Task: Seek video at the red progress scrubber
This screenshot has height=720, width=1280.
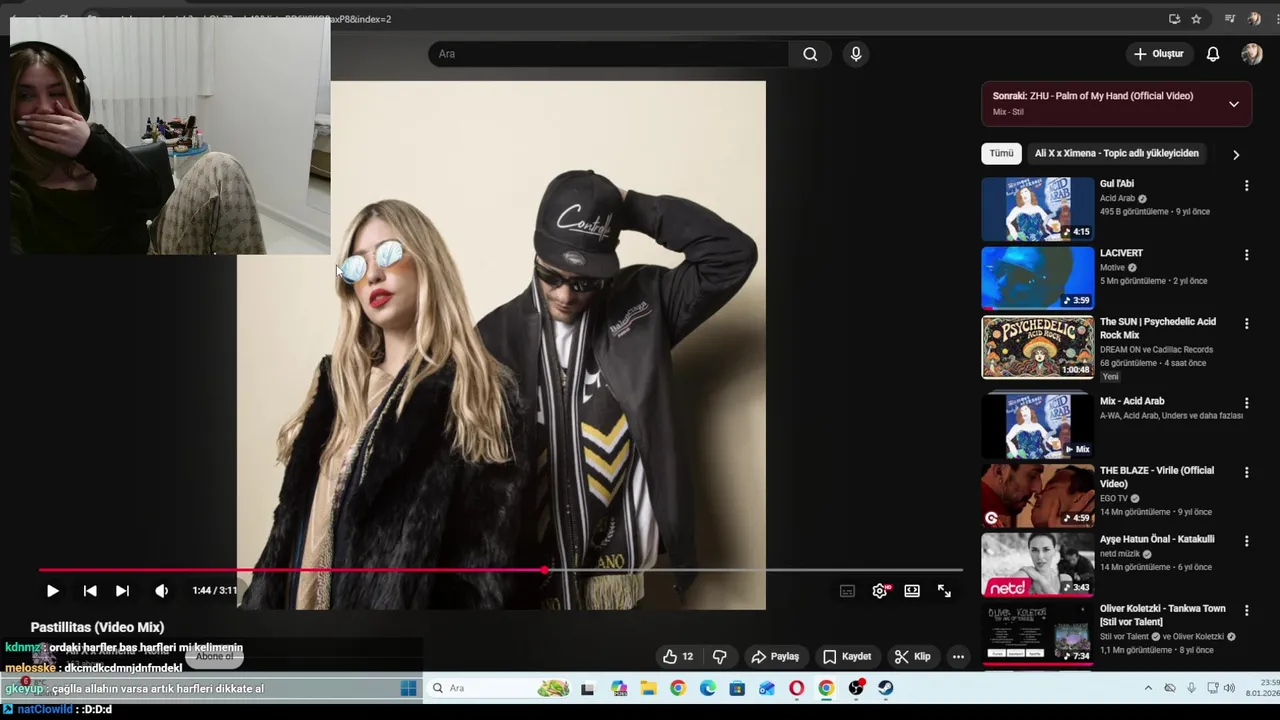Action: point(544,570)
